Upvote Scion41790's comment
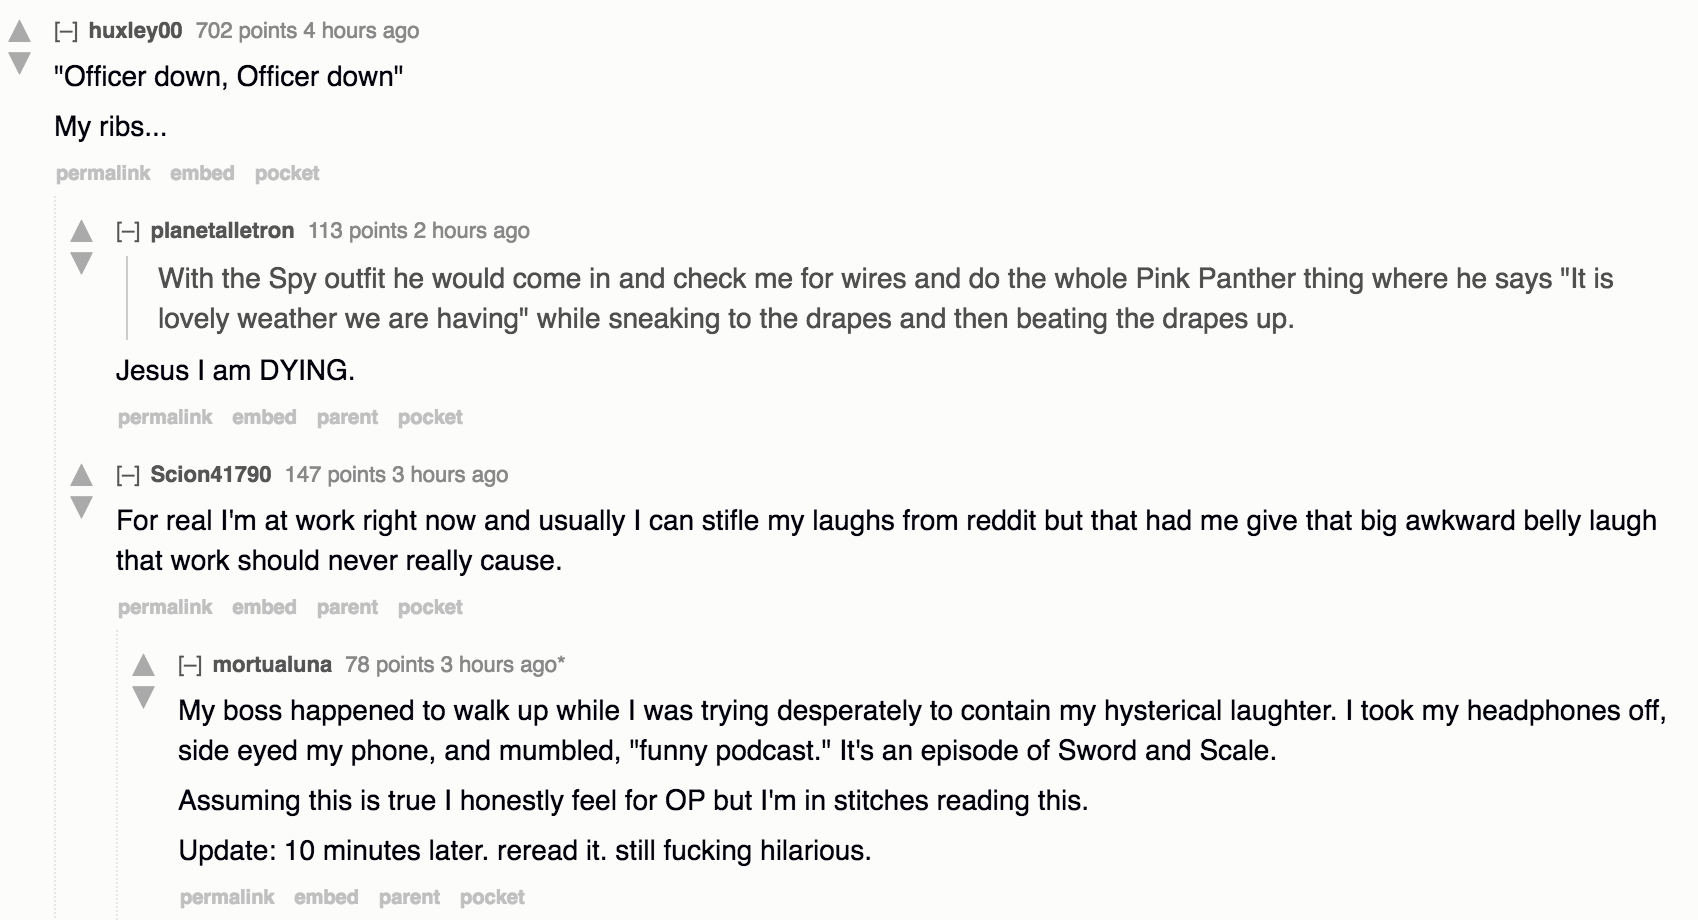Screen dimensions: 1698x920 [x=81, y=476]
